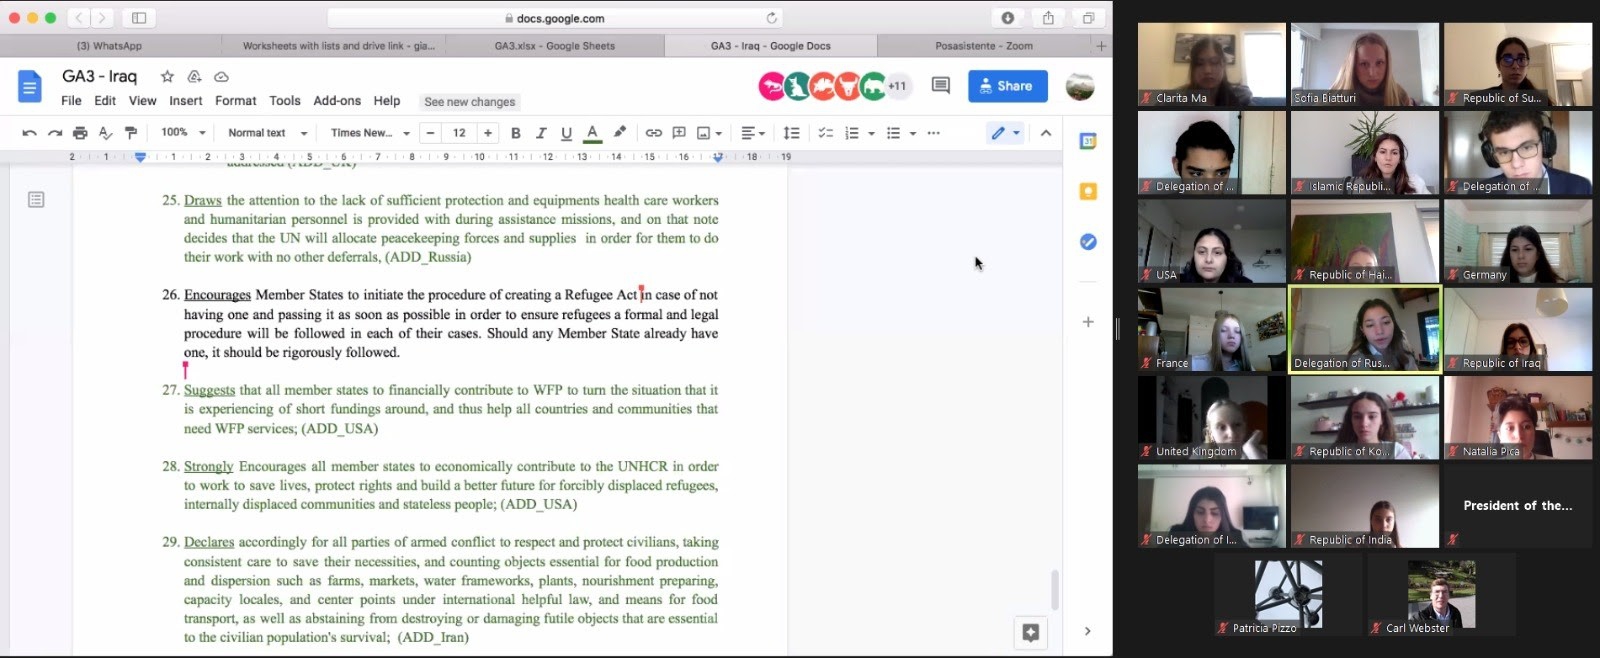Open highlight color picker
This screenshot has height=658, width=1600.
click(x=620, y=133)
